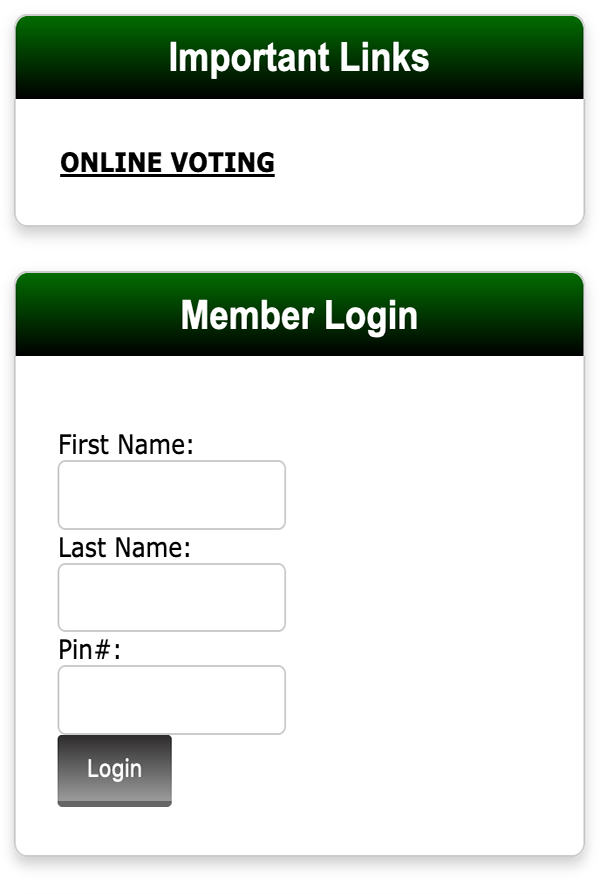Click the Last Name label
The width and height of the screenshot is (600, 894).
[x=124, y=548]
